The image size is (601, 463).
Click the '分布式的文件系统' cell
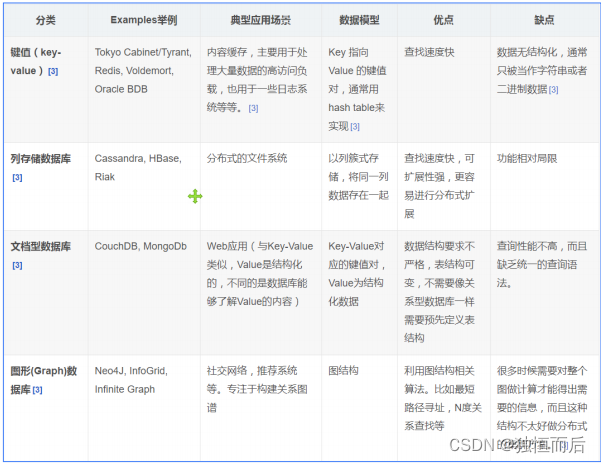pyautogui.click(x=247, y=158)
